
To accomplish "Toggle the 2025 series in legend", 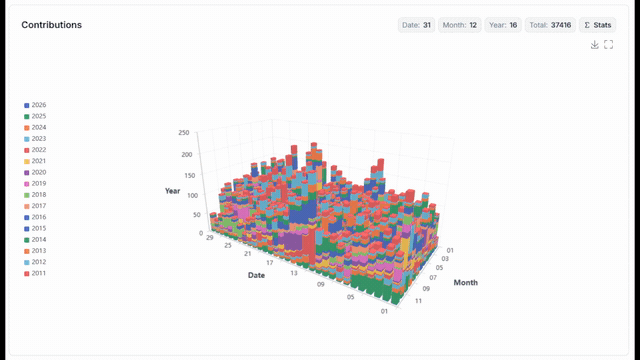I will coord(35,116).
